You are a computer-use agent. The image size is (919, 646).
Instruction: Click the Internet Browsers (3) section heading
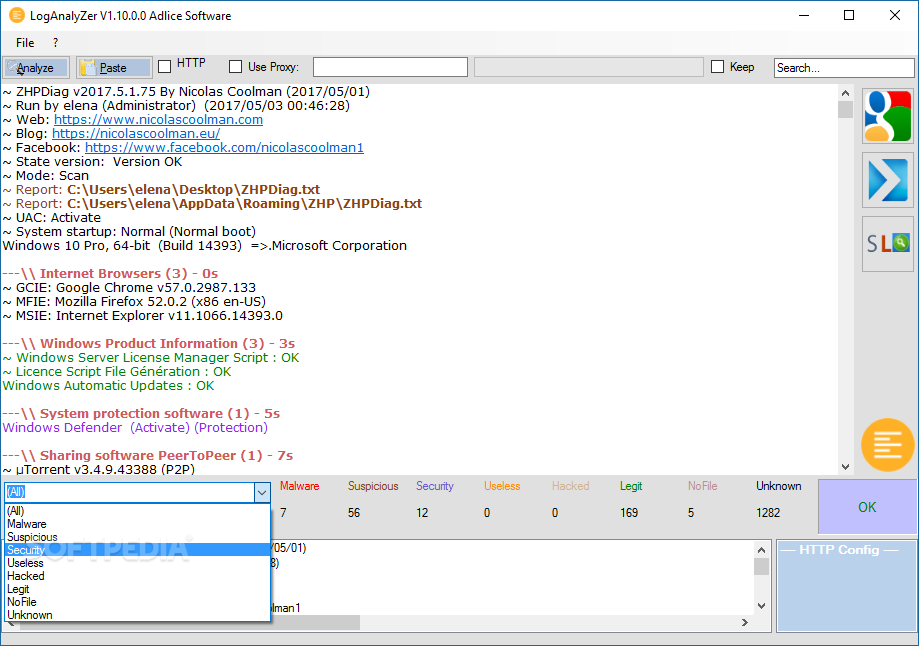[110, 274]
